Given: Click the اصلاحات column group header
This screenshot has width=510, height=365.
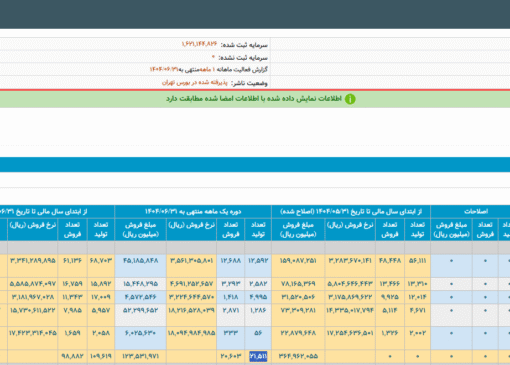Looking at the screenshot, I should tap(476, 211).
